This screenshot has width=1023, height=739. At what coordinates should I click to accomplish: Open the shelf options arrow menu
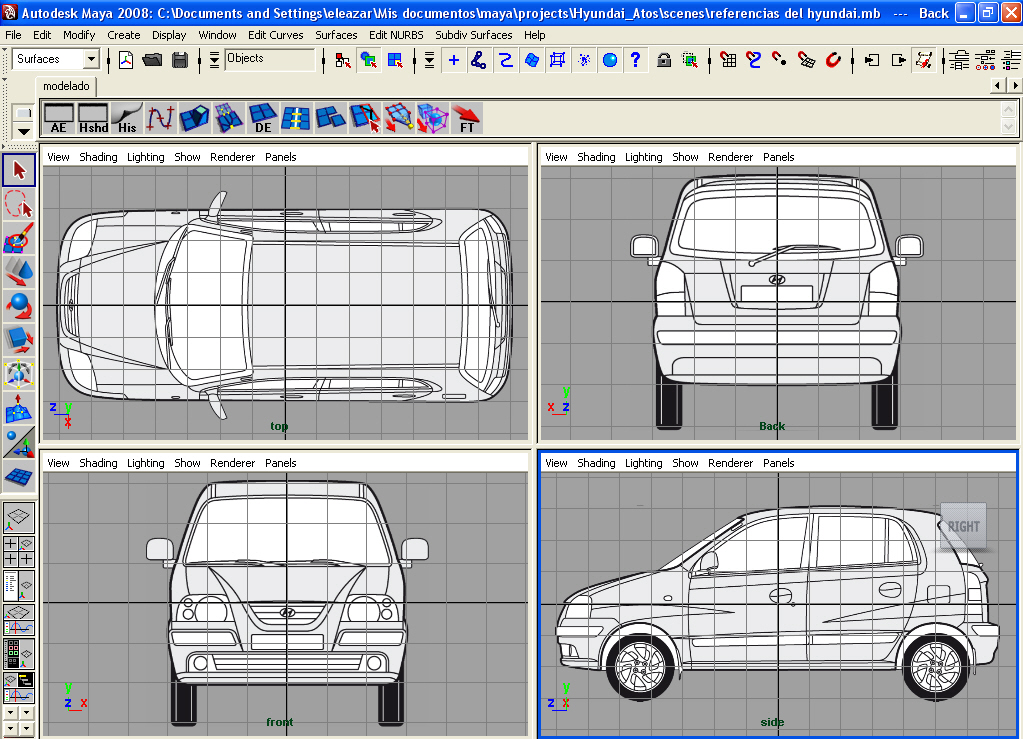(23, 131)
